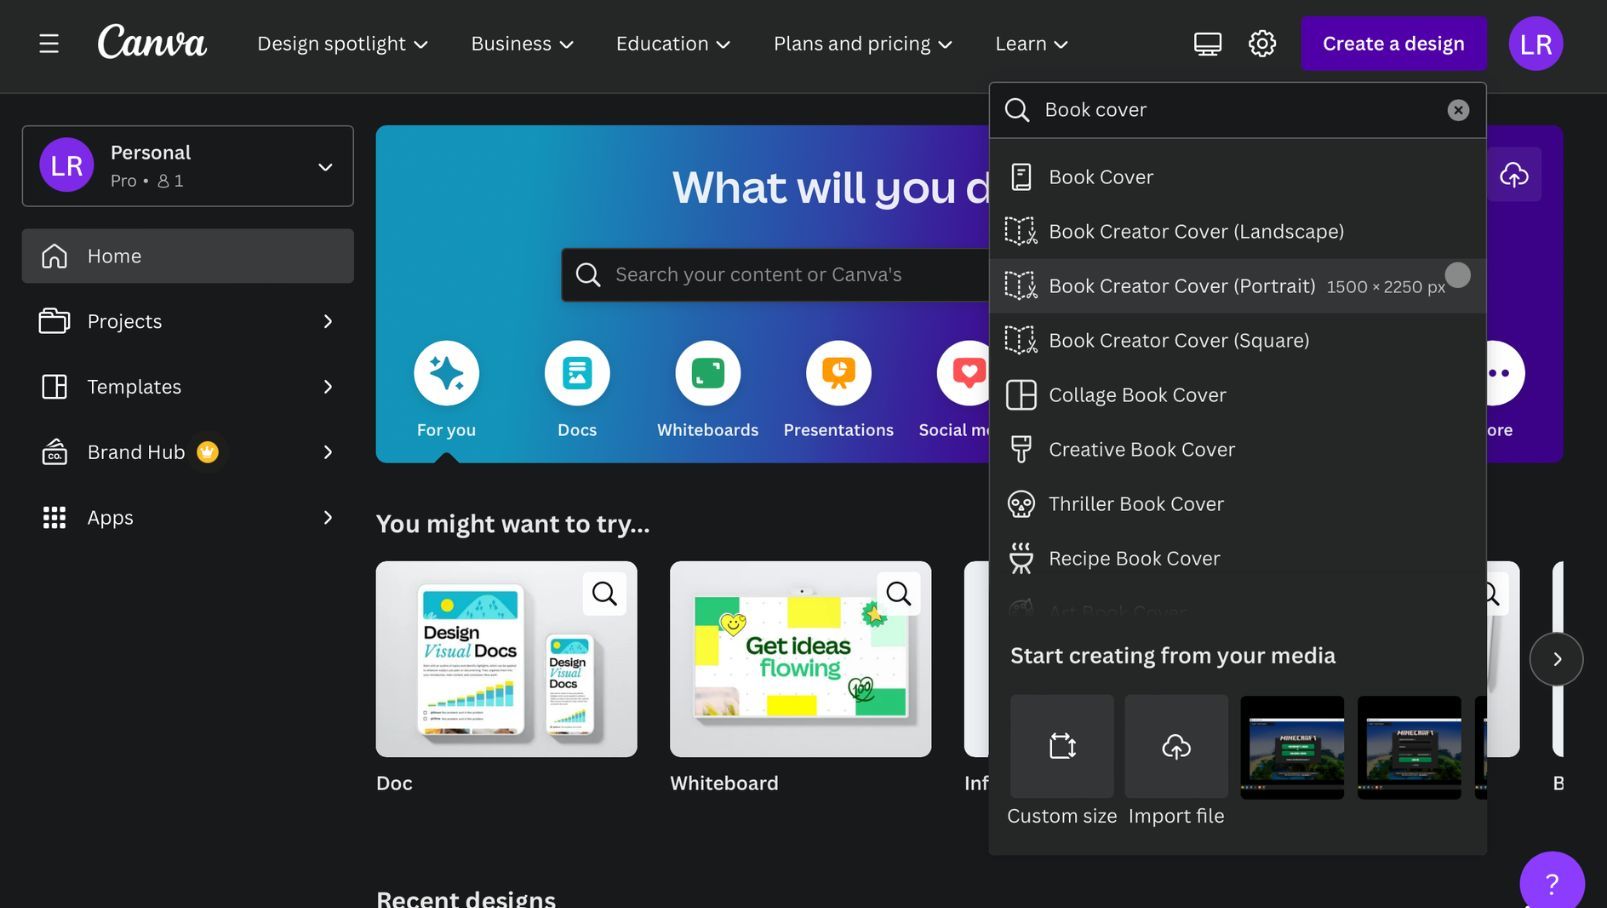The width and height of the screenshot is (1607, 908).
Task: Open Brand Hub from the sidebar
Action: point(134,451)
